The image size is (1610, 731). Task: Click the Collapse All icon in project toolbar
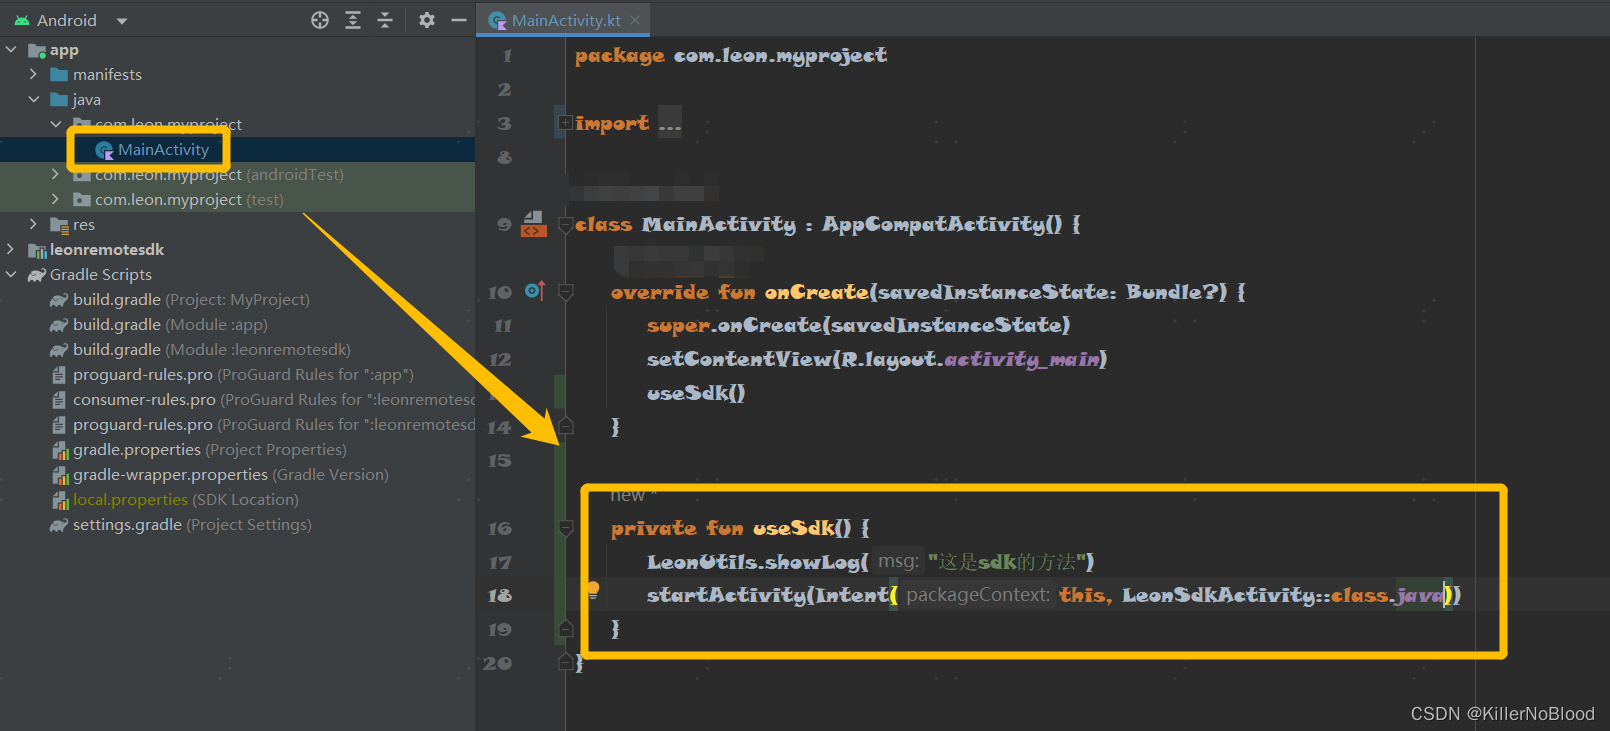coord(385,20)
